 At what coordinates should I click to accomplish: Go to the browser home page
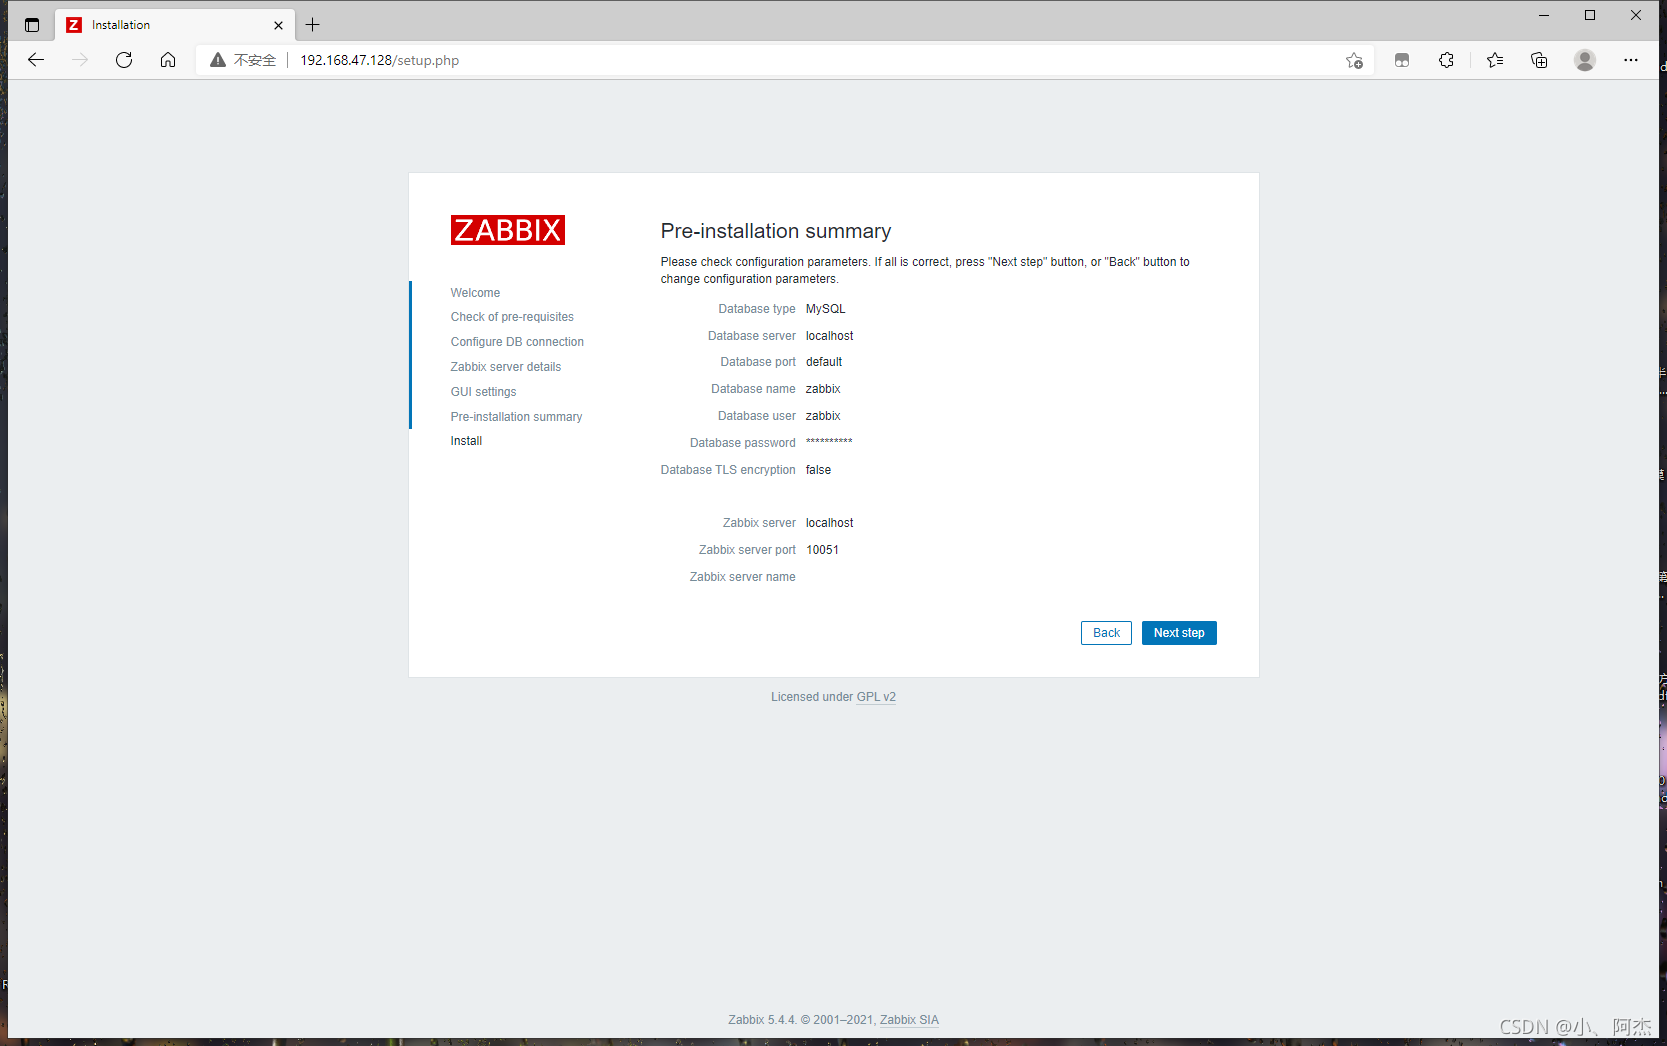168,60
